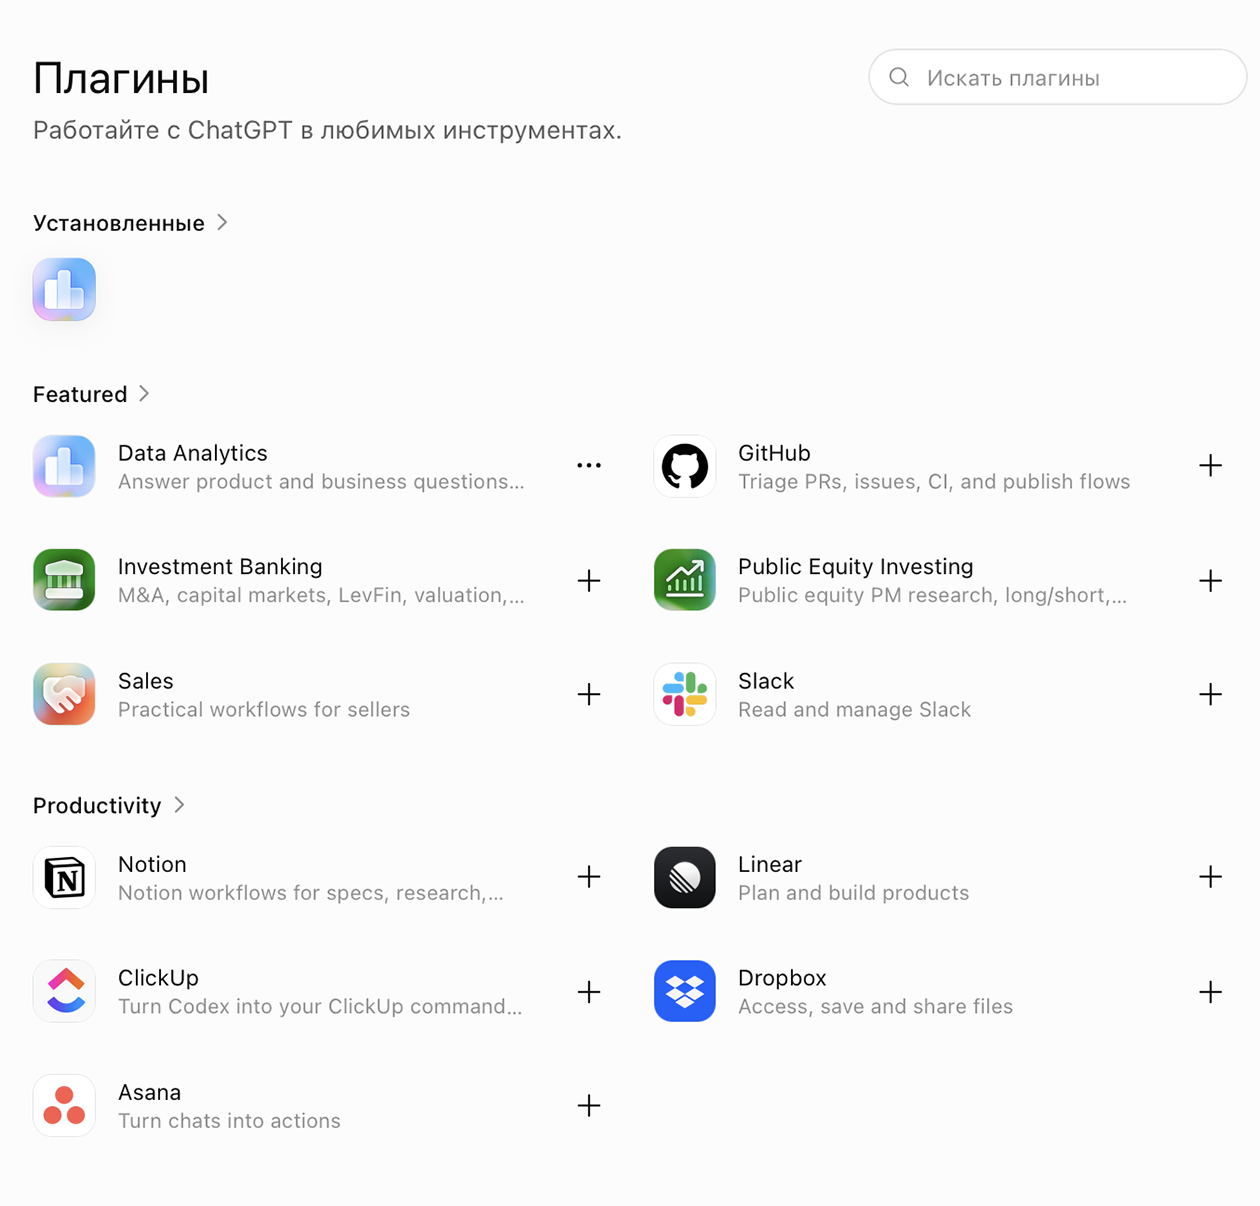This screenshot has width=1260, height=1206.
Task: Open the Установленные section heading
Action: (119, 223)
